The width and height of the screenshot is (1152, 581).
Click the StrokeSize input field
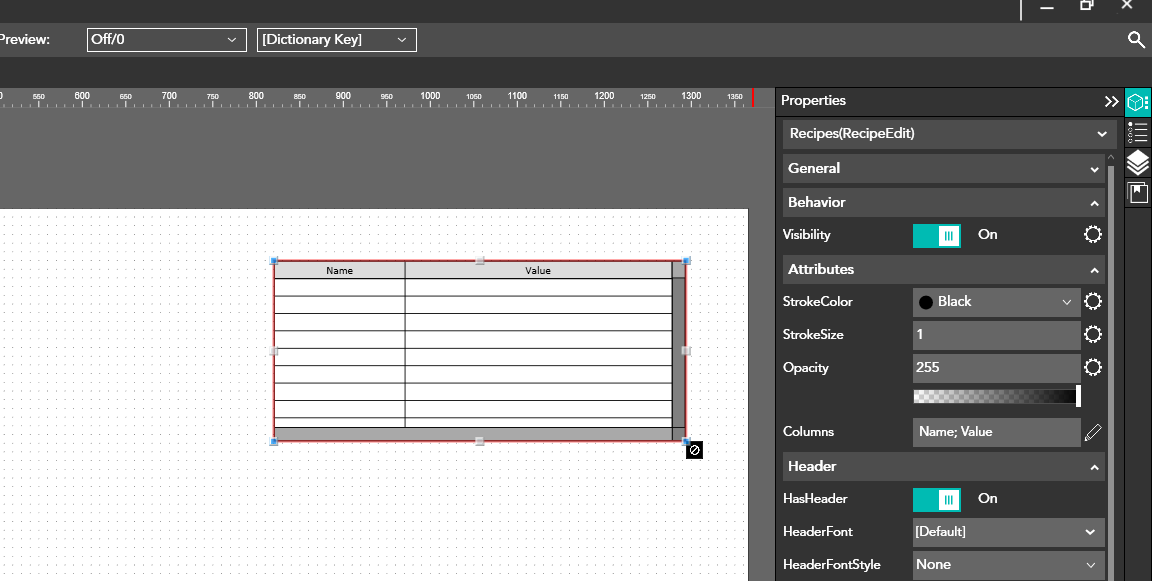[x=996, y=335]
